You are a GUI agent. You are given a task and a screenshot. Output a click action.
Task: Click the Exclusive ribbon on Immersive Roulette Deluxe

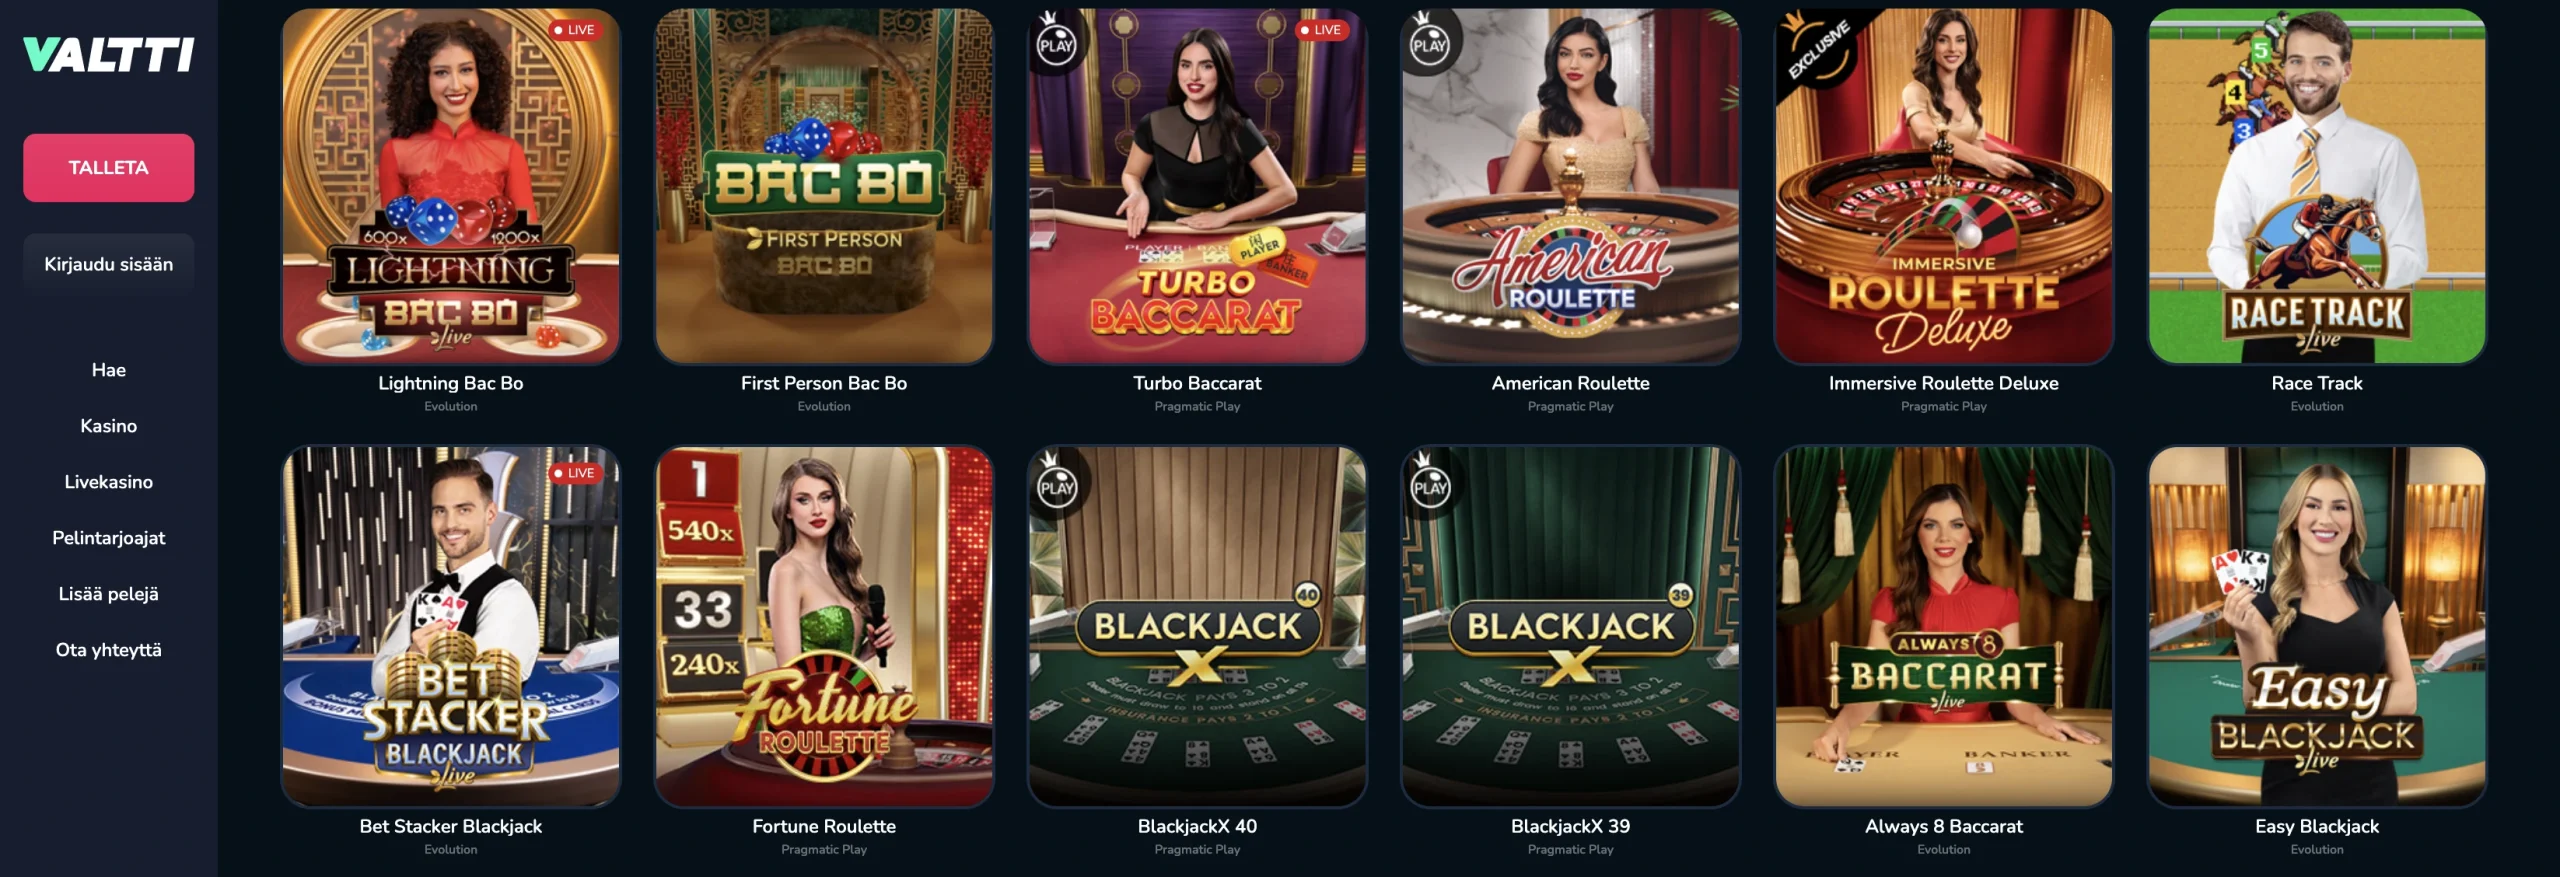[x=1817, y=47]
